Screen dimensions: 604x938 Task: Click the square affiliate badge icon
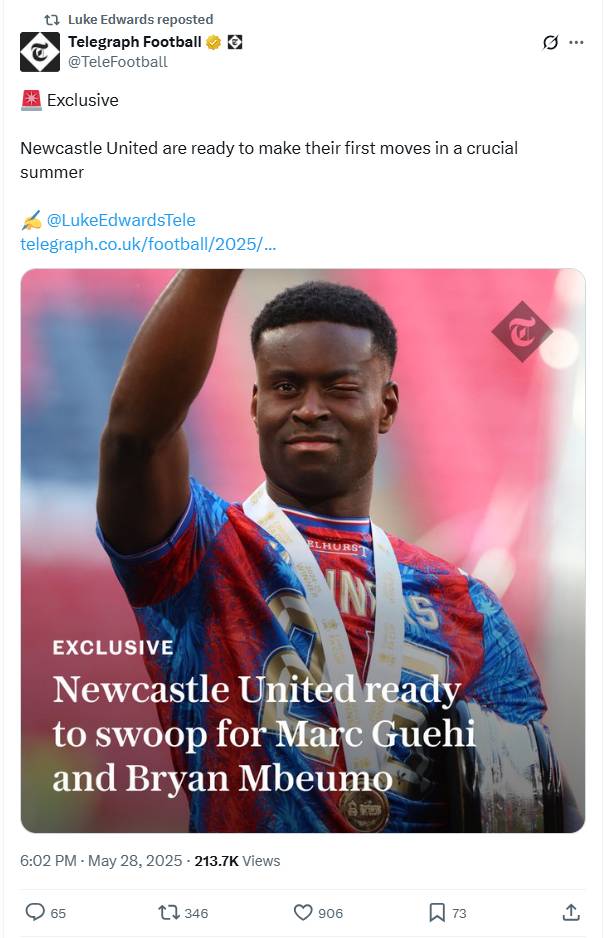coord(235,42)
